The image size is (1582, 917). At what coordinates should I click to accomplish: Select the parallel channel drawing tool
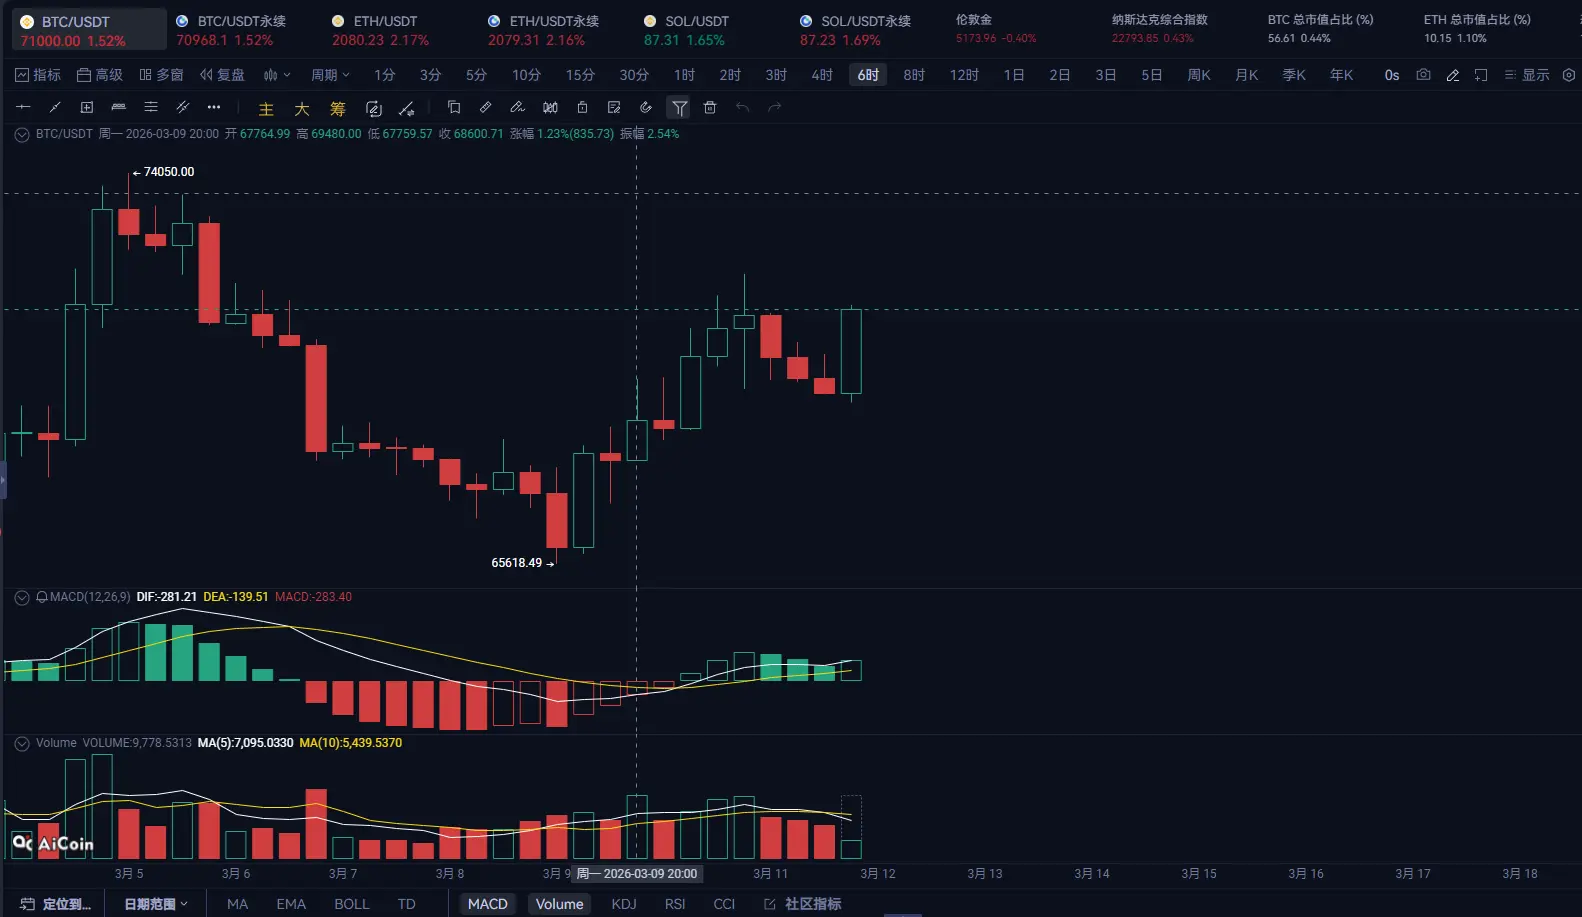183,107
